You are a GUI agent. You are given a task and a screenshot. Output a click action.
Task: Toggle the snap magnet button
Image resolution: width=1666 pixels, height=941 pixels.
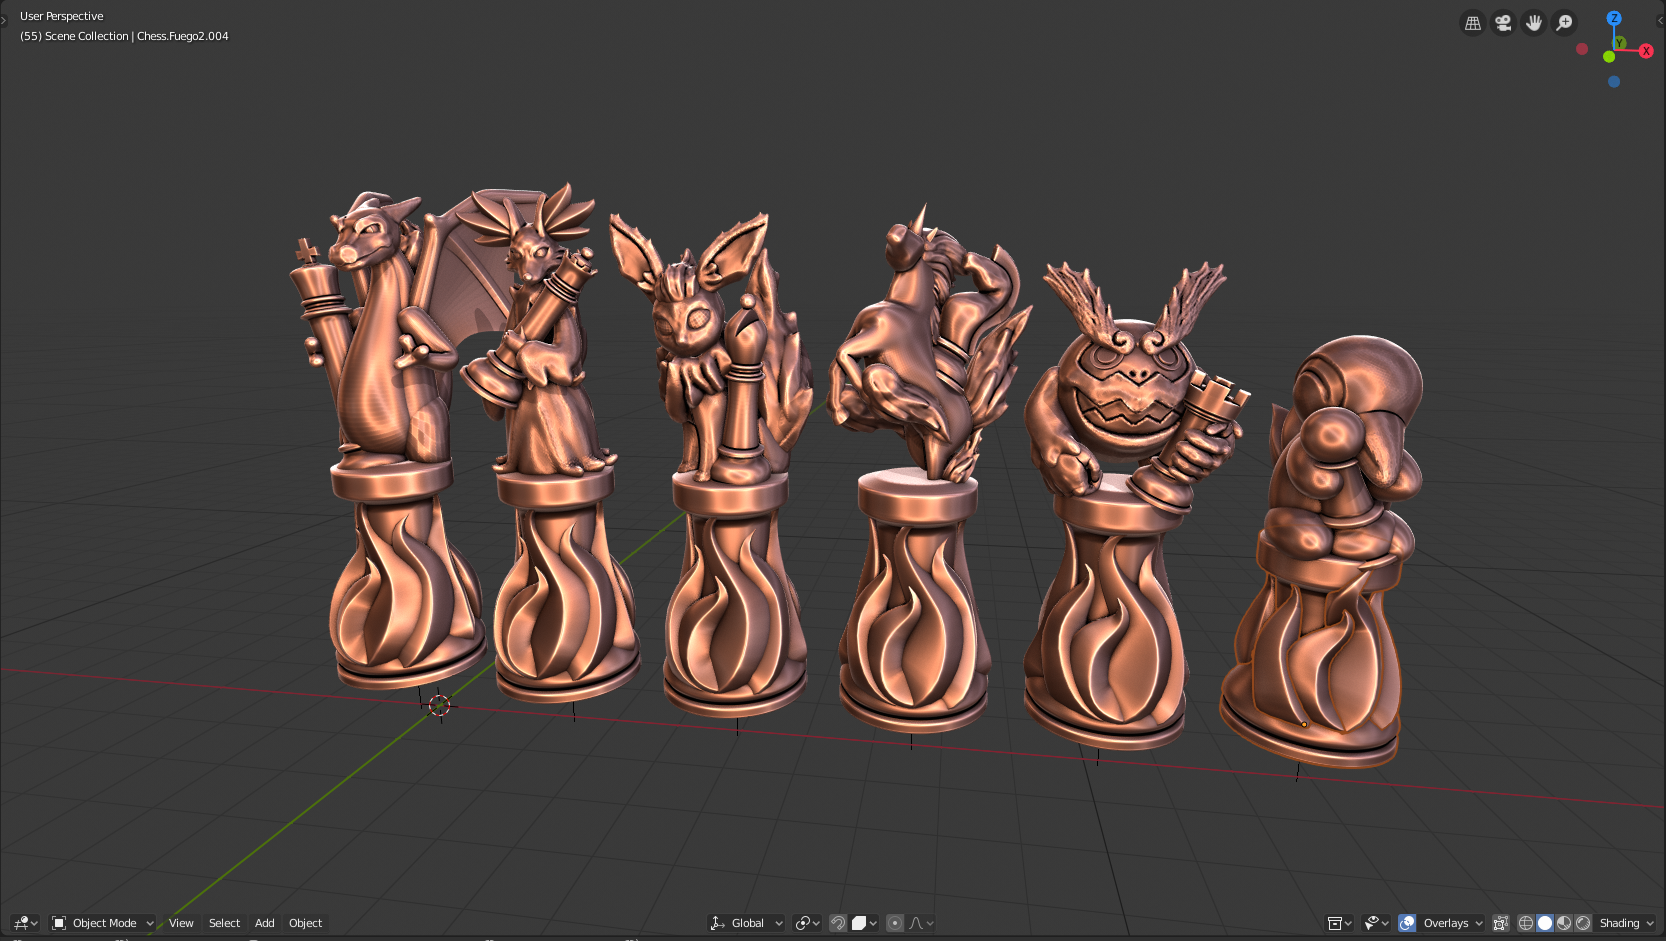pyautogui.click(x=838, y=923)
